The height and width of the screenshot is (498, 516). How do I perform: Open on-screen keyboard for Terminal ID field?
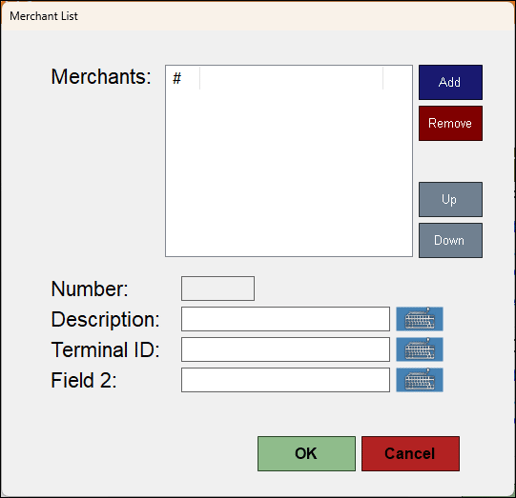pos(419,349)
